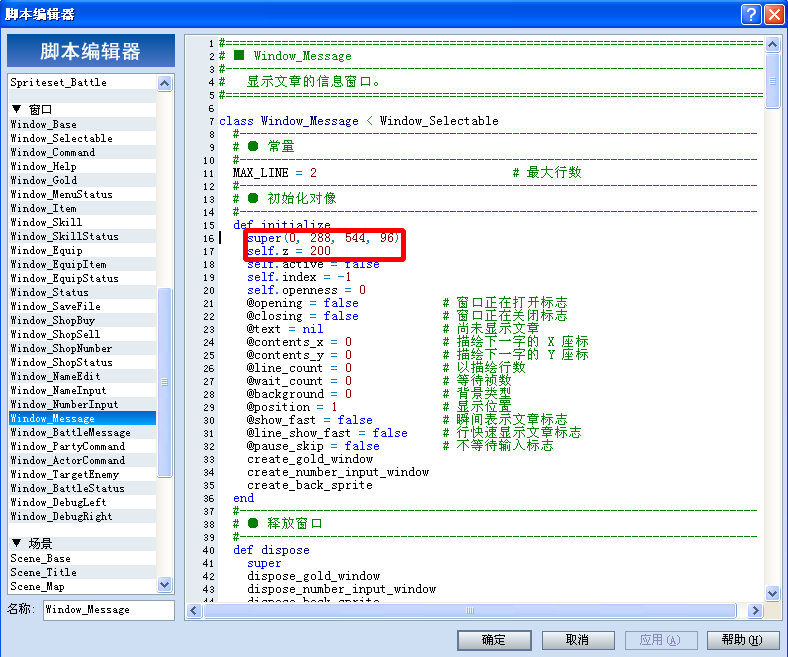Click code editor vertical scroll up arrow
The image size is (788, 657).
pyautogui.click(x=772, y=45)
